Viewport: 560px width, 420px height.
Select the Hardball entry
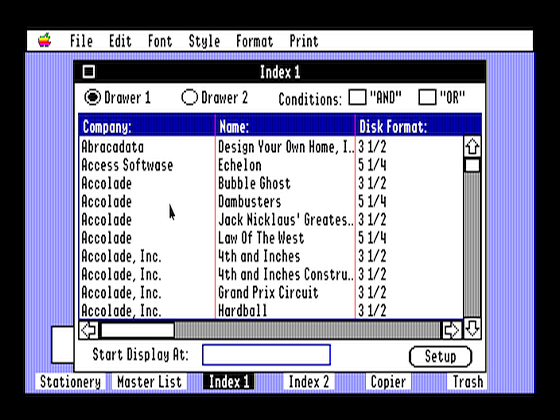tap(242, 311)
